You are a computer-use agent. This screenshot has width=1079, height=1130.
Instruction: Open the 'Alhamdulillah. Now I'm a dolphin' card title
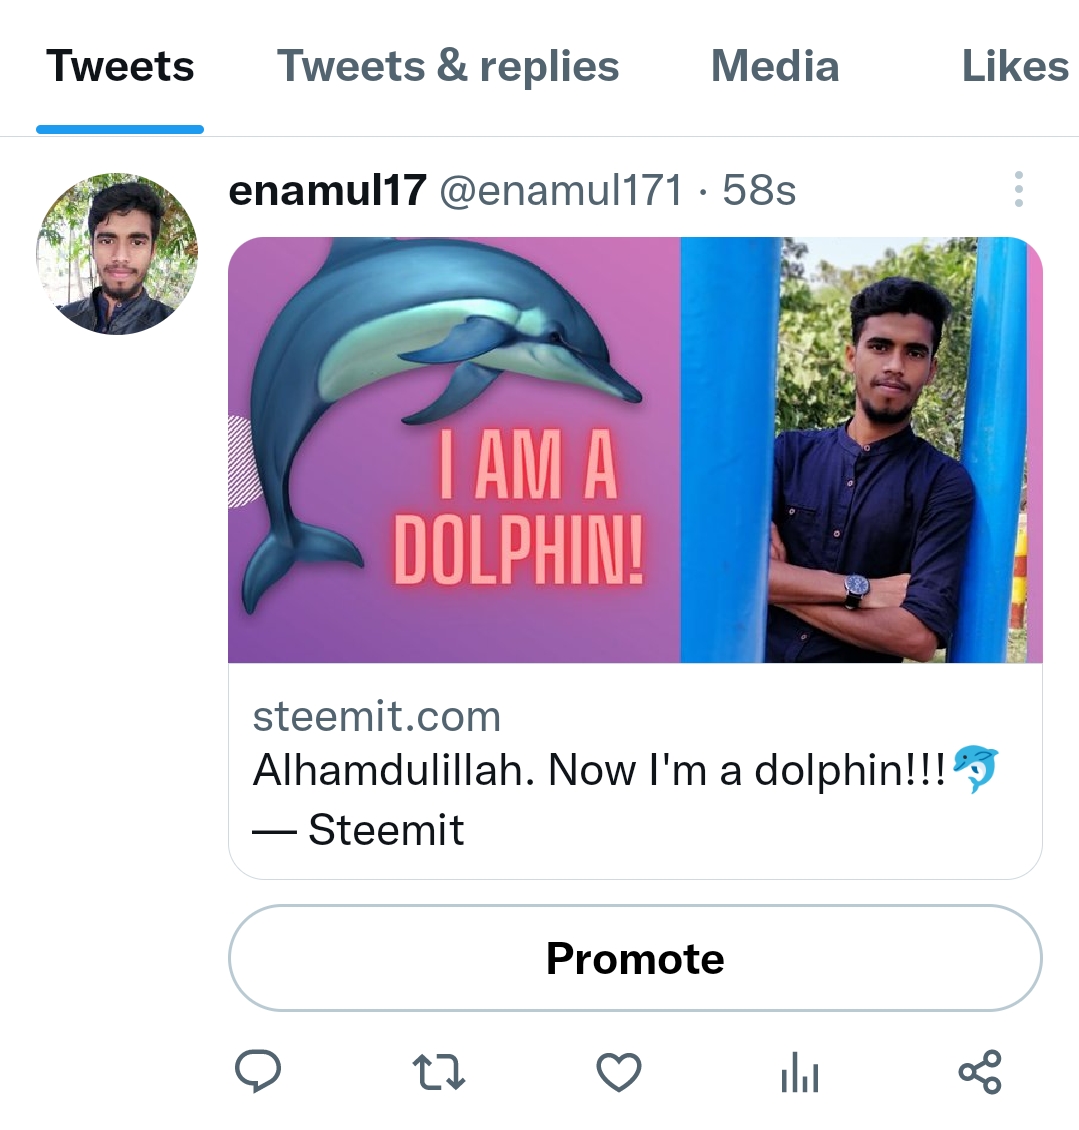625,799
